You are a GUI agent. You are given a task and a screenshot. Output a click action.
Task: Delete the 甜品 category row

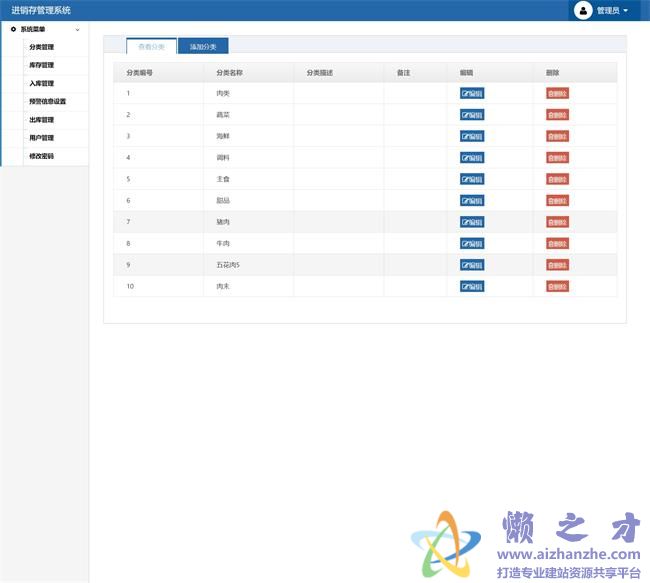point(557,200)
